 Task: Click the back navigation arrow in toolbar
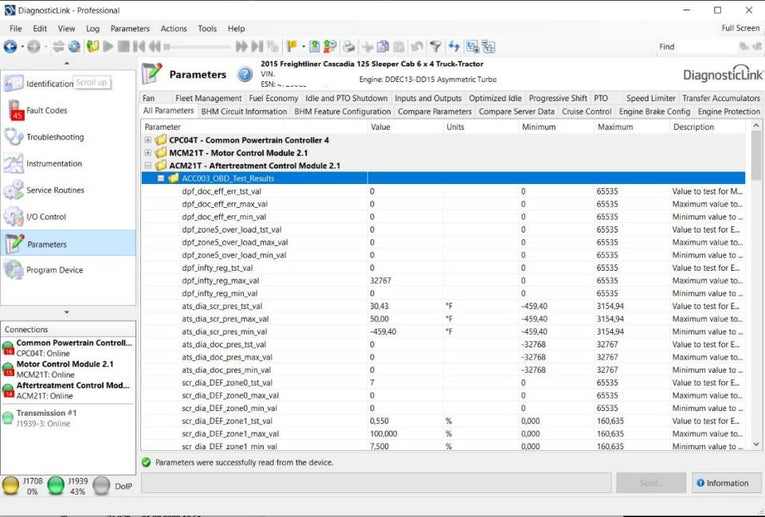[x=10, y=46]
